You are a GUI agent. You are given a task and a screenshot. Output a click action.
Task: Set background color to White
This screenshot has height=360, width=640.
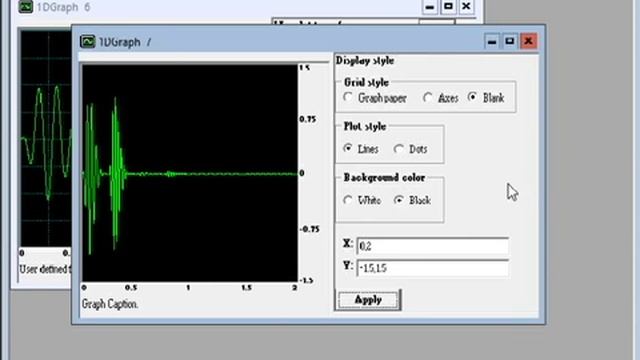coord(348,200)
